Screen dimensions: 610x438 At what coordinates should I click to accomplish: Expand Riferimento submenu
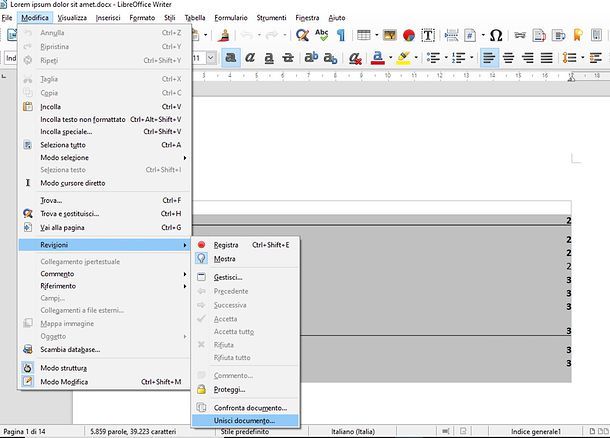pyautogui.click(x=104, y=286)
